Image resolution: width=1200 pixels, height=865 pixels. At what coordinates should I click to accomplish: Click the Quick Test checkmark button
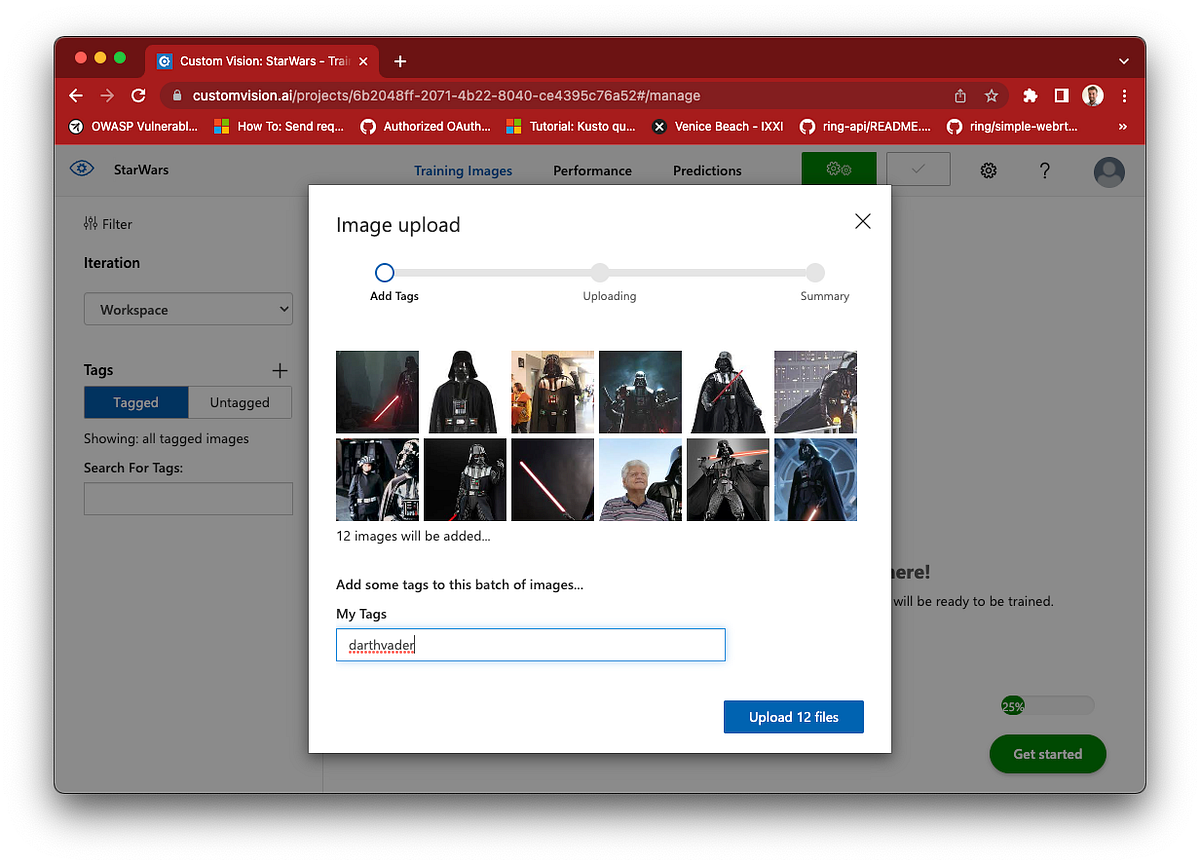click(x=918, y=169)
